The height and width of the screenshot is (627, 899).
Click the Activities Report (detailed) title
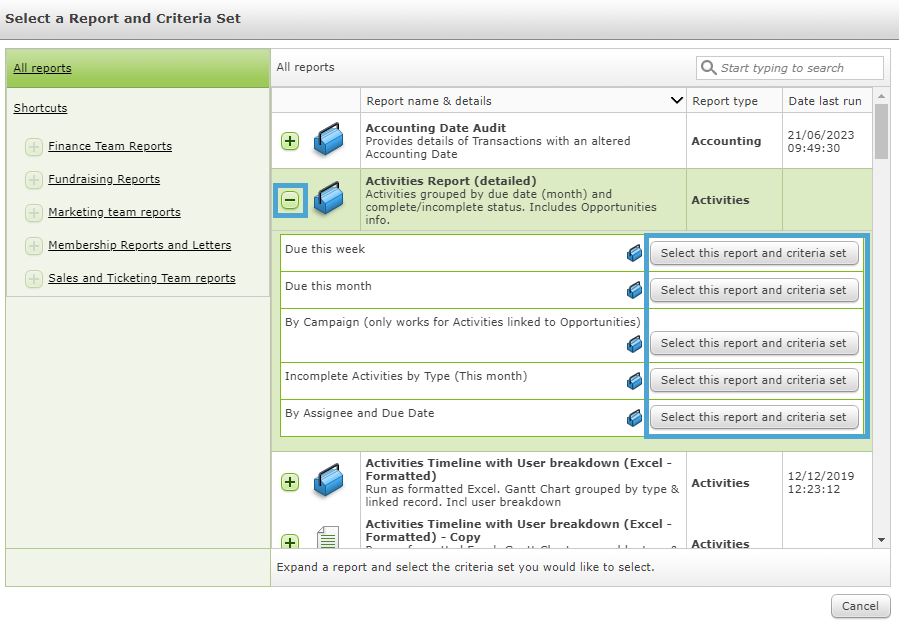pos(451,181)
